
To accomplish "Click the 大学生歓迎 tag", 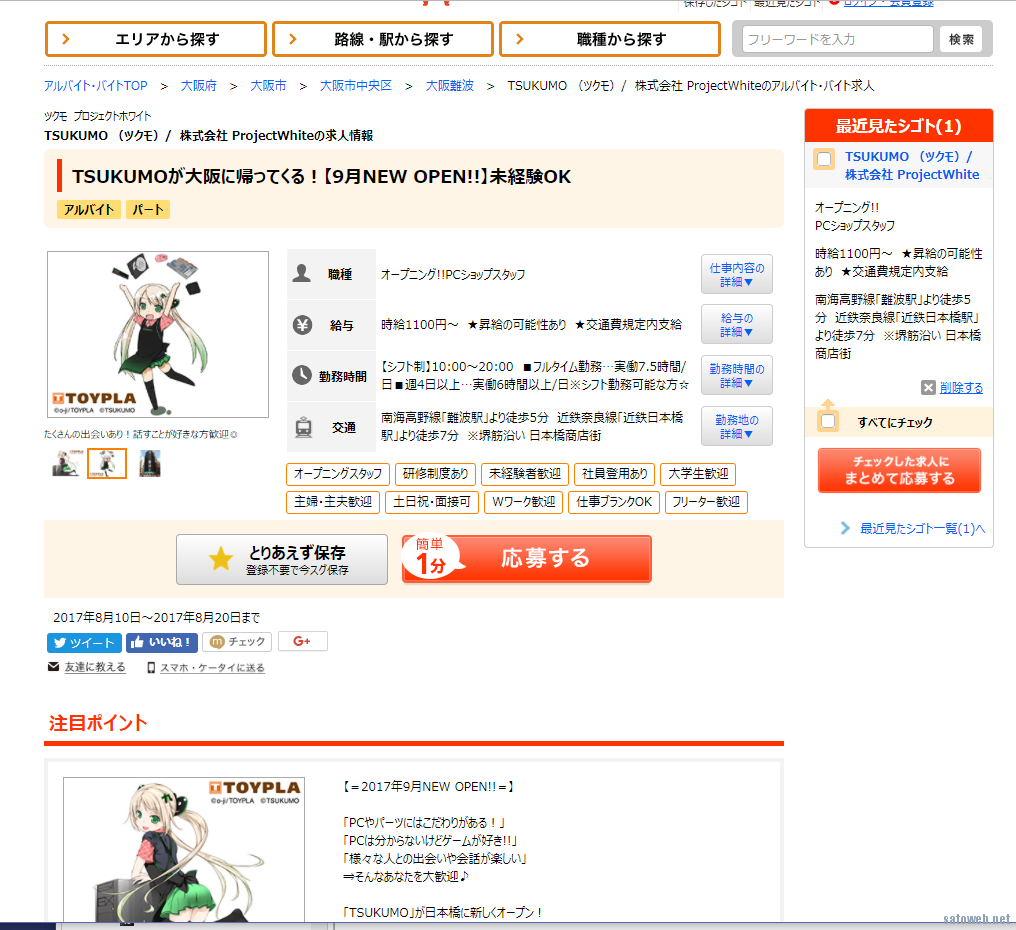I will [x=698, y=474].
